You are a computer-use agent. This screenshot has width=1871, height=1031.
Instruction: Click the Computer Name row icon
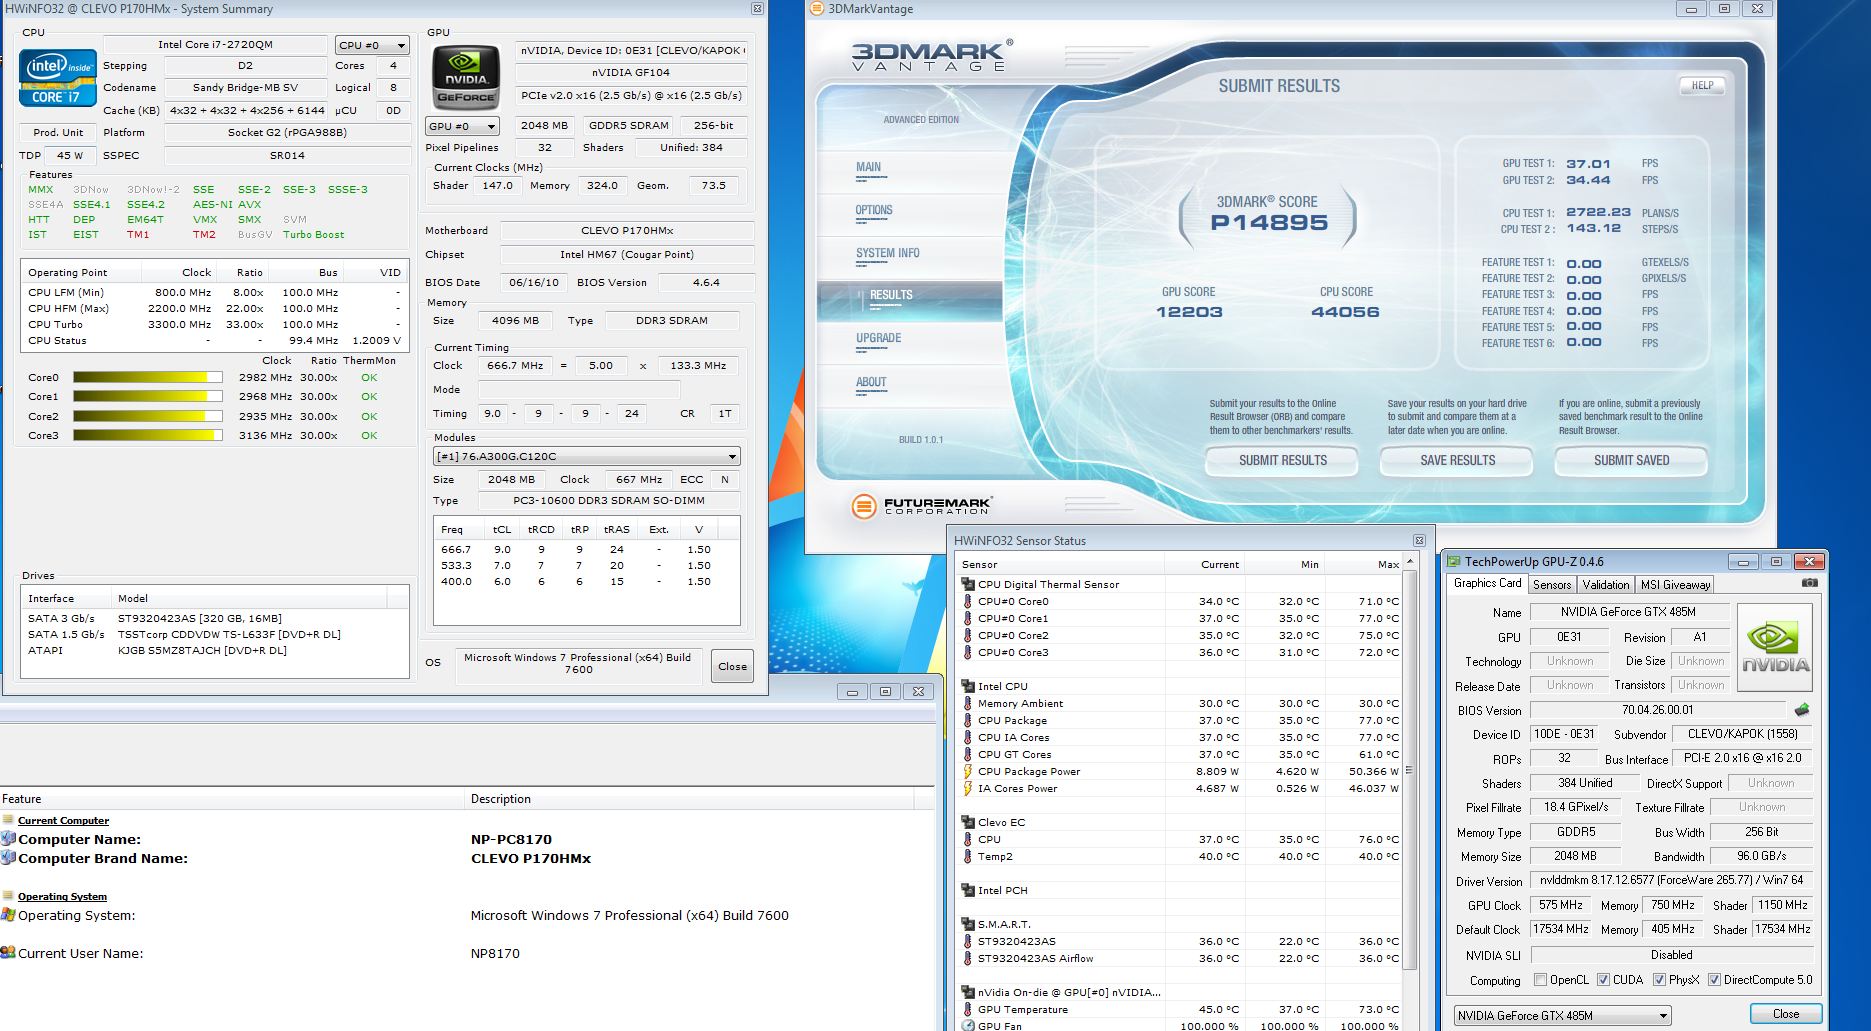9,839
